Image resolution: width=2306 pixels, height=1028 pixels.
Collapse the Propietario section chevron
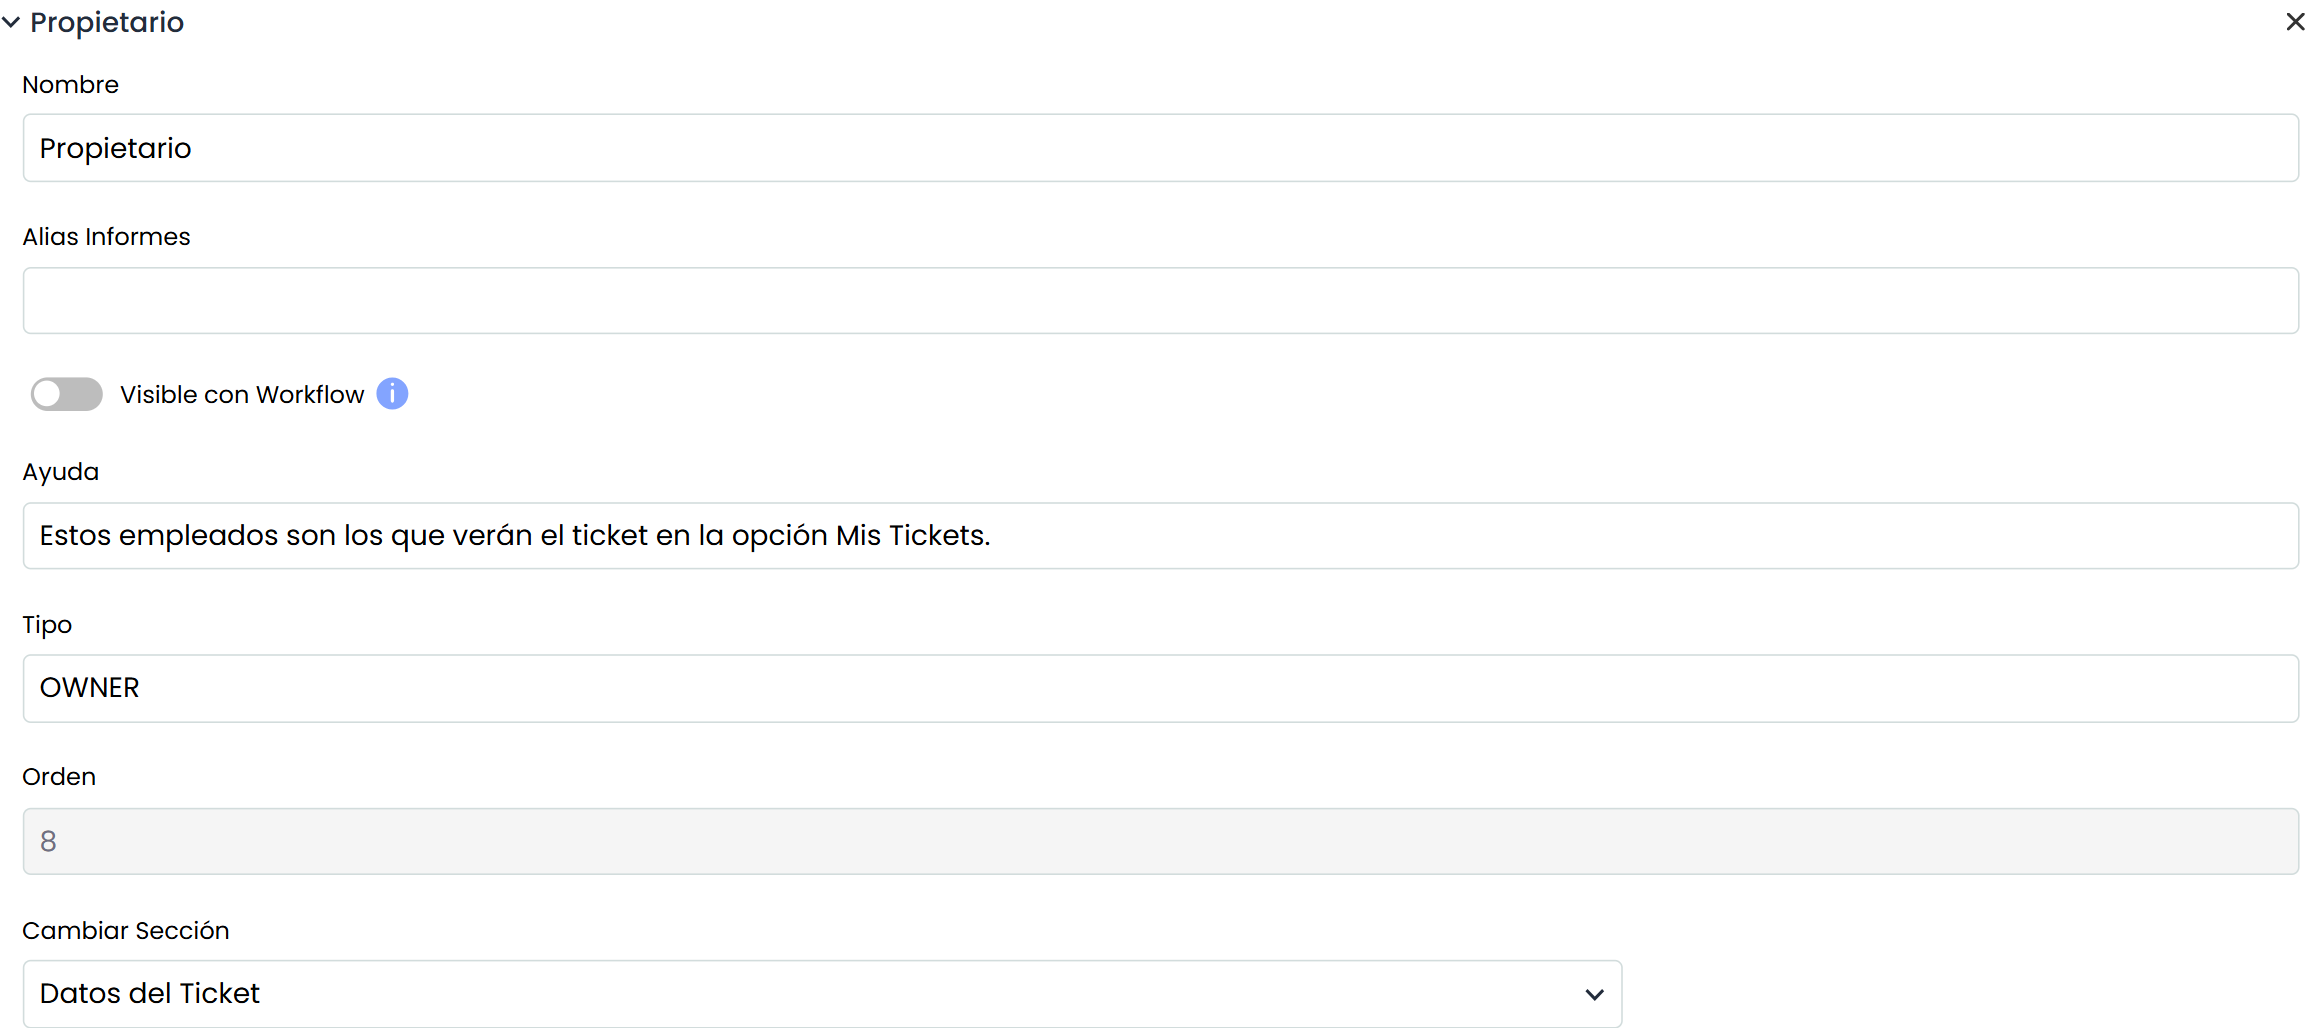pyautogui.click(x=11, y=22)
